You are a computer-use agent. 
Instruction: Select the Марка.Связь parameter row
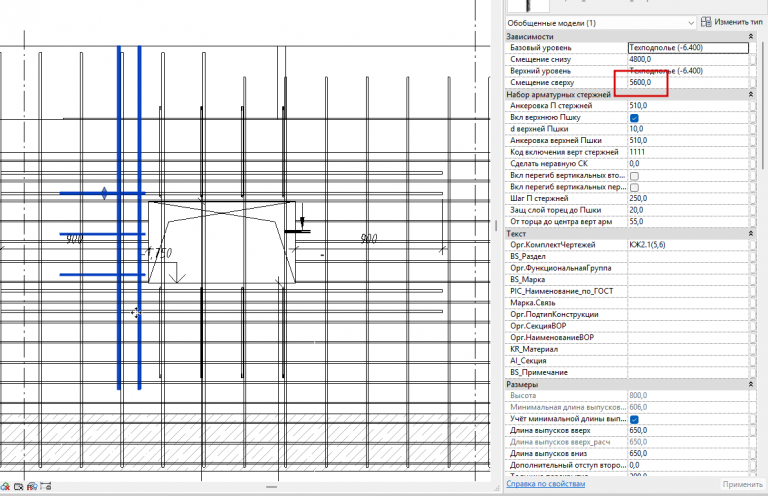point(631,303)
